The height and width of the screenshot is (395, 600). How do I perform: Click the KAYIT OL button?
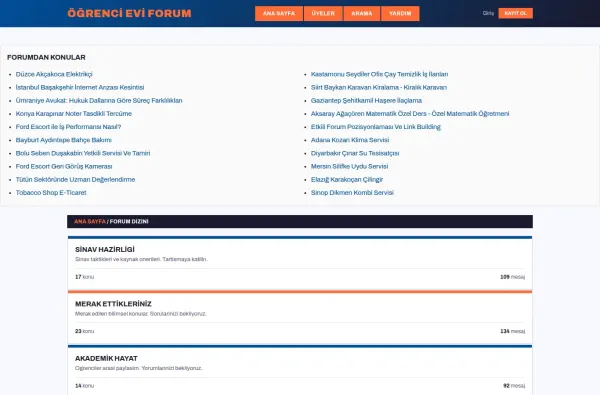(515, 13)
